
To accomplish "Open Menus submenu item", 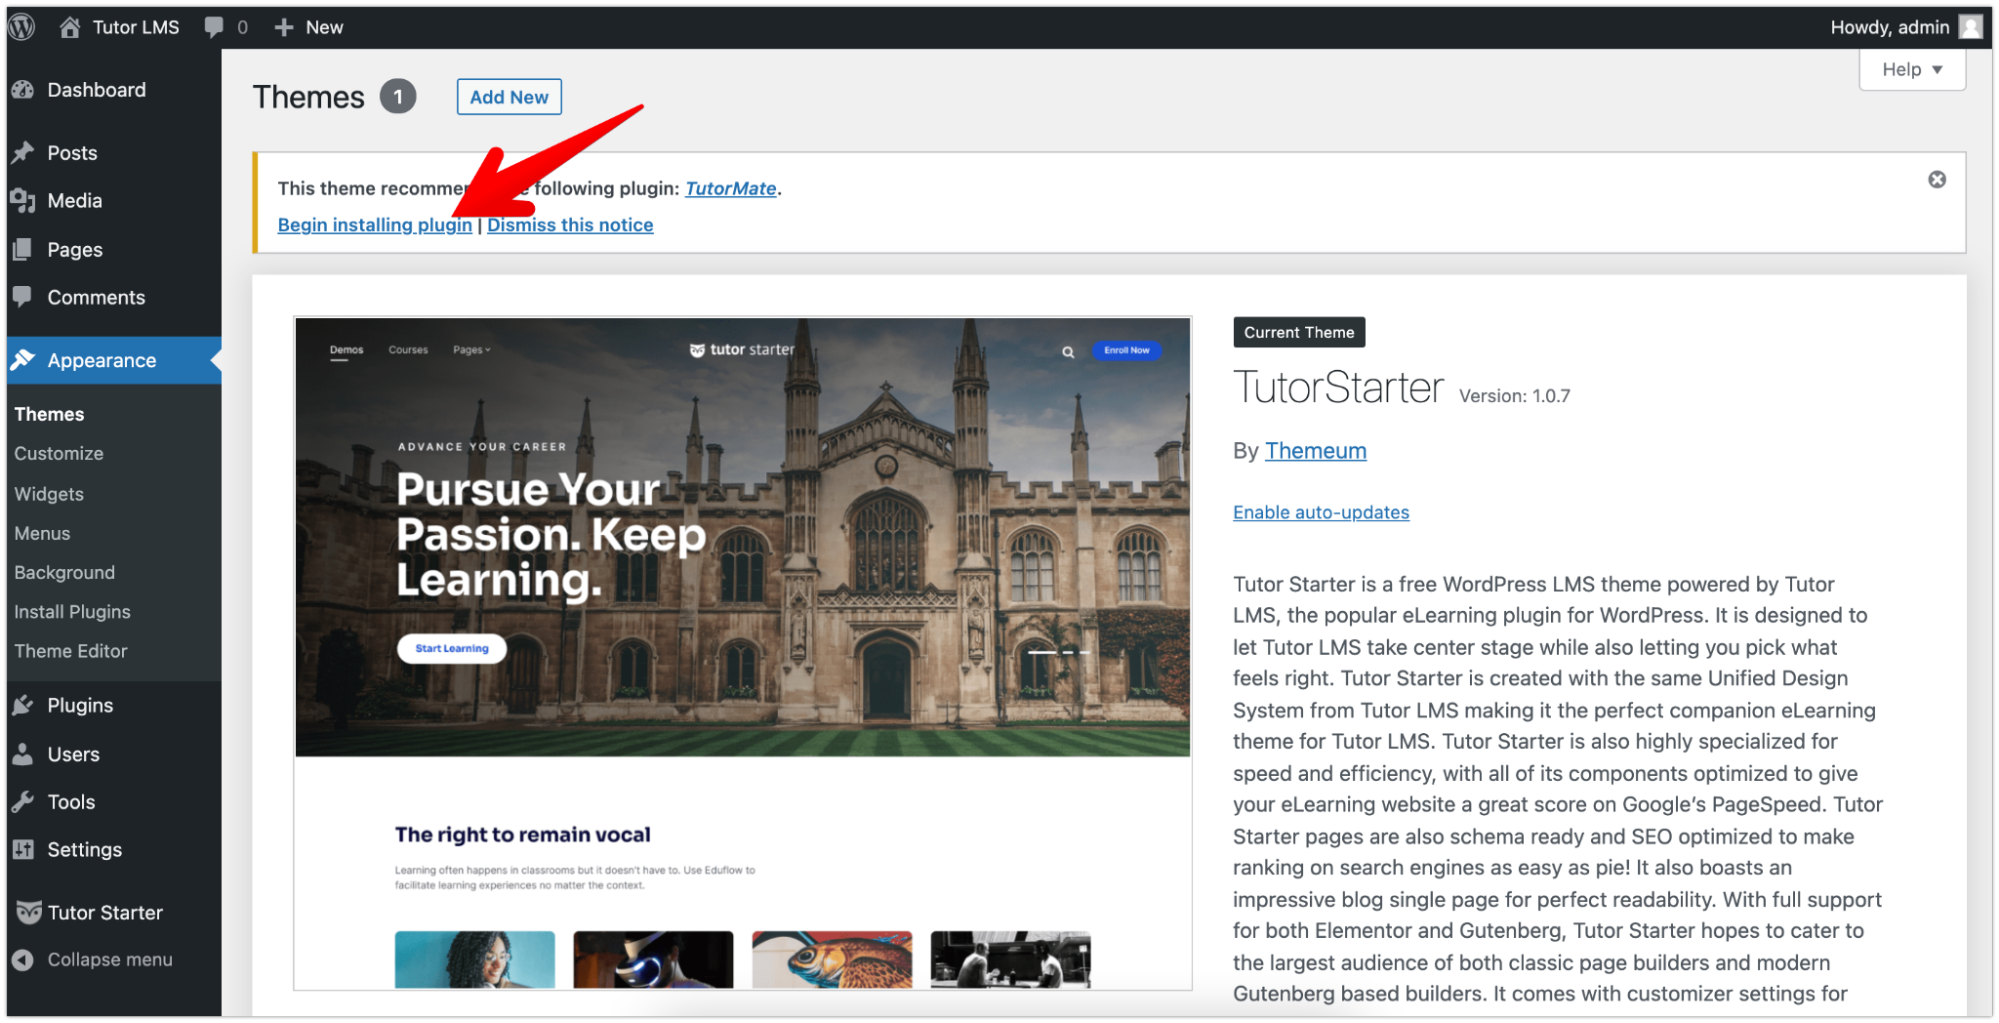I will coord(42,533).
